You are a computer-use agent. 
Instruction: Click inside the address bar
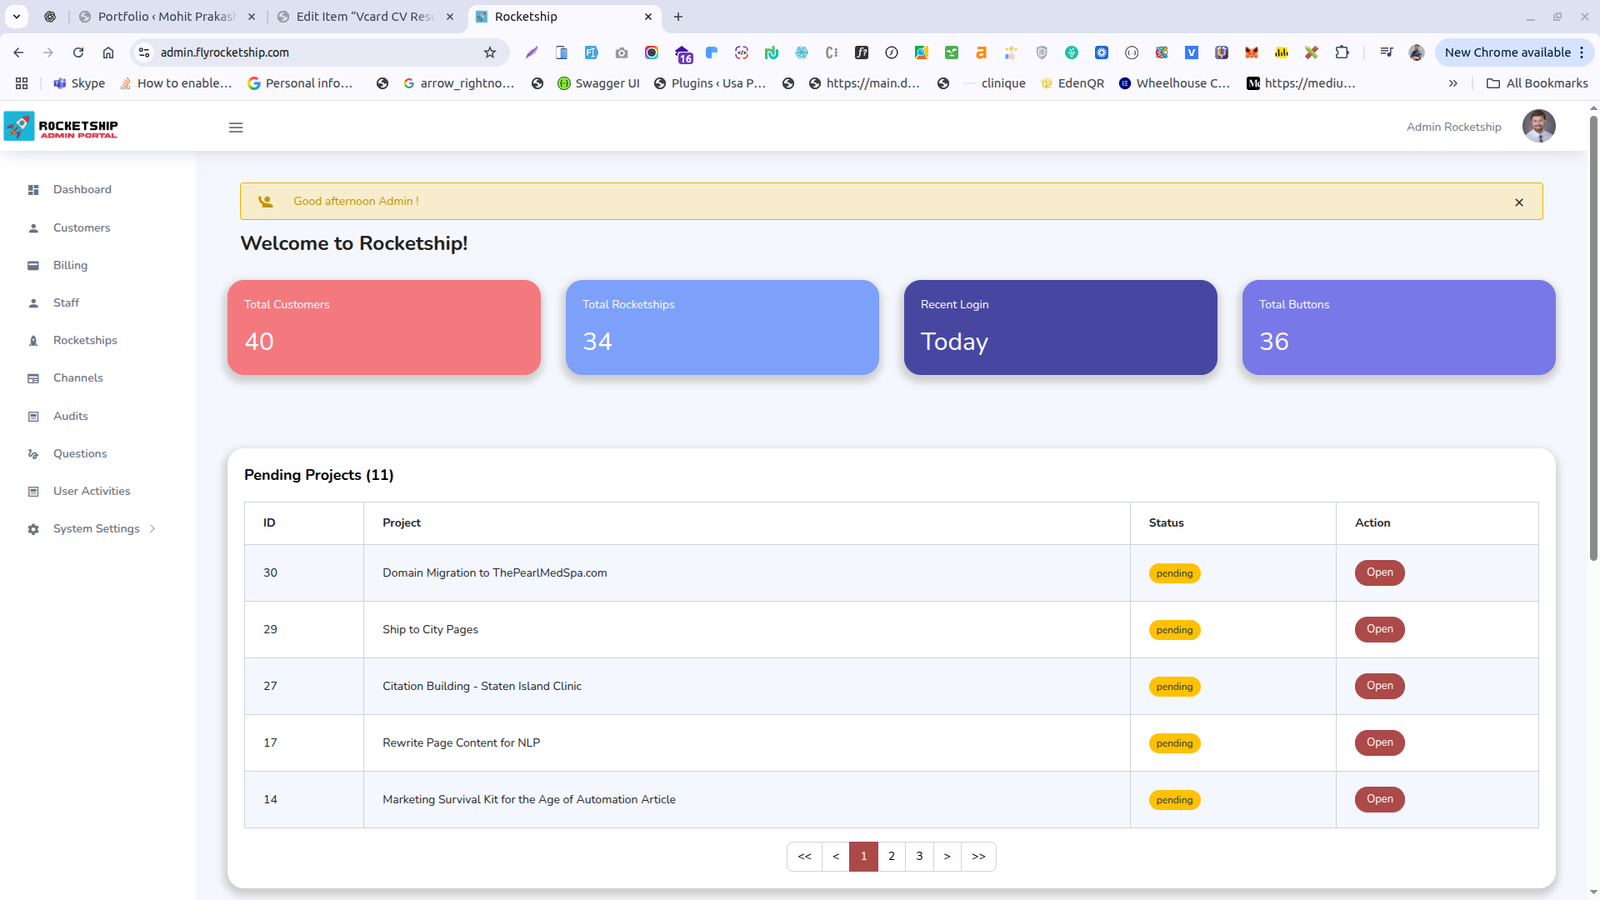click(x=300, y=51)
